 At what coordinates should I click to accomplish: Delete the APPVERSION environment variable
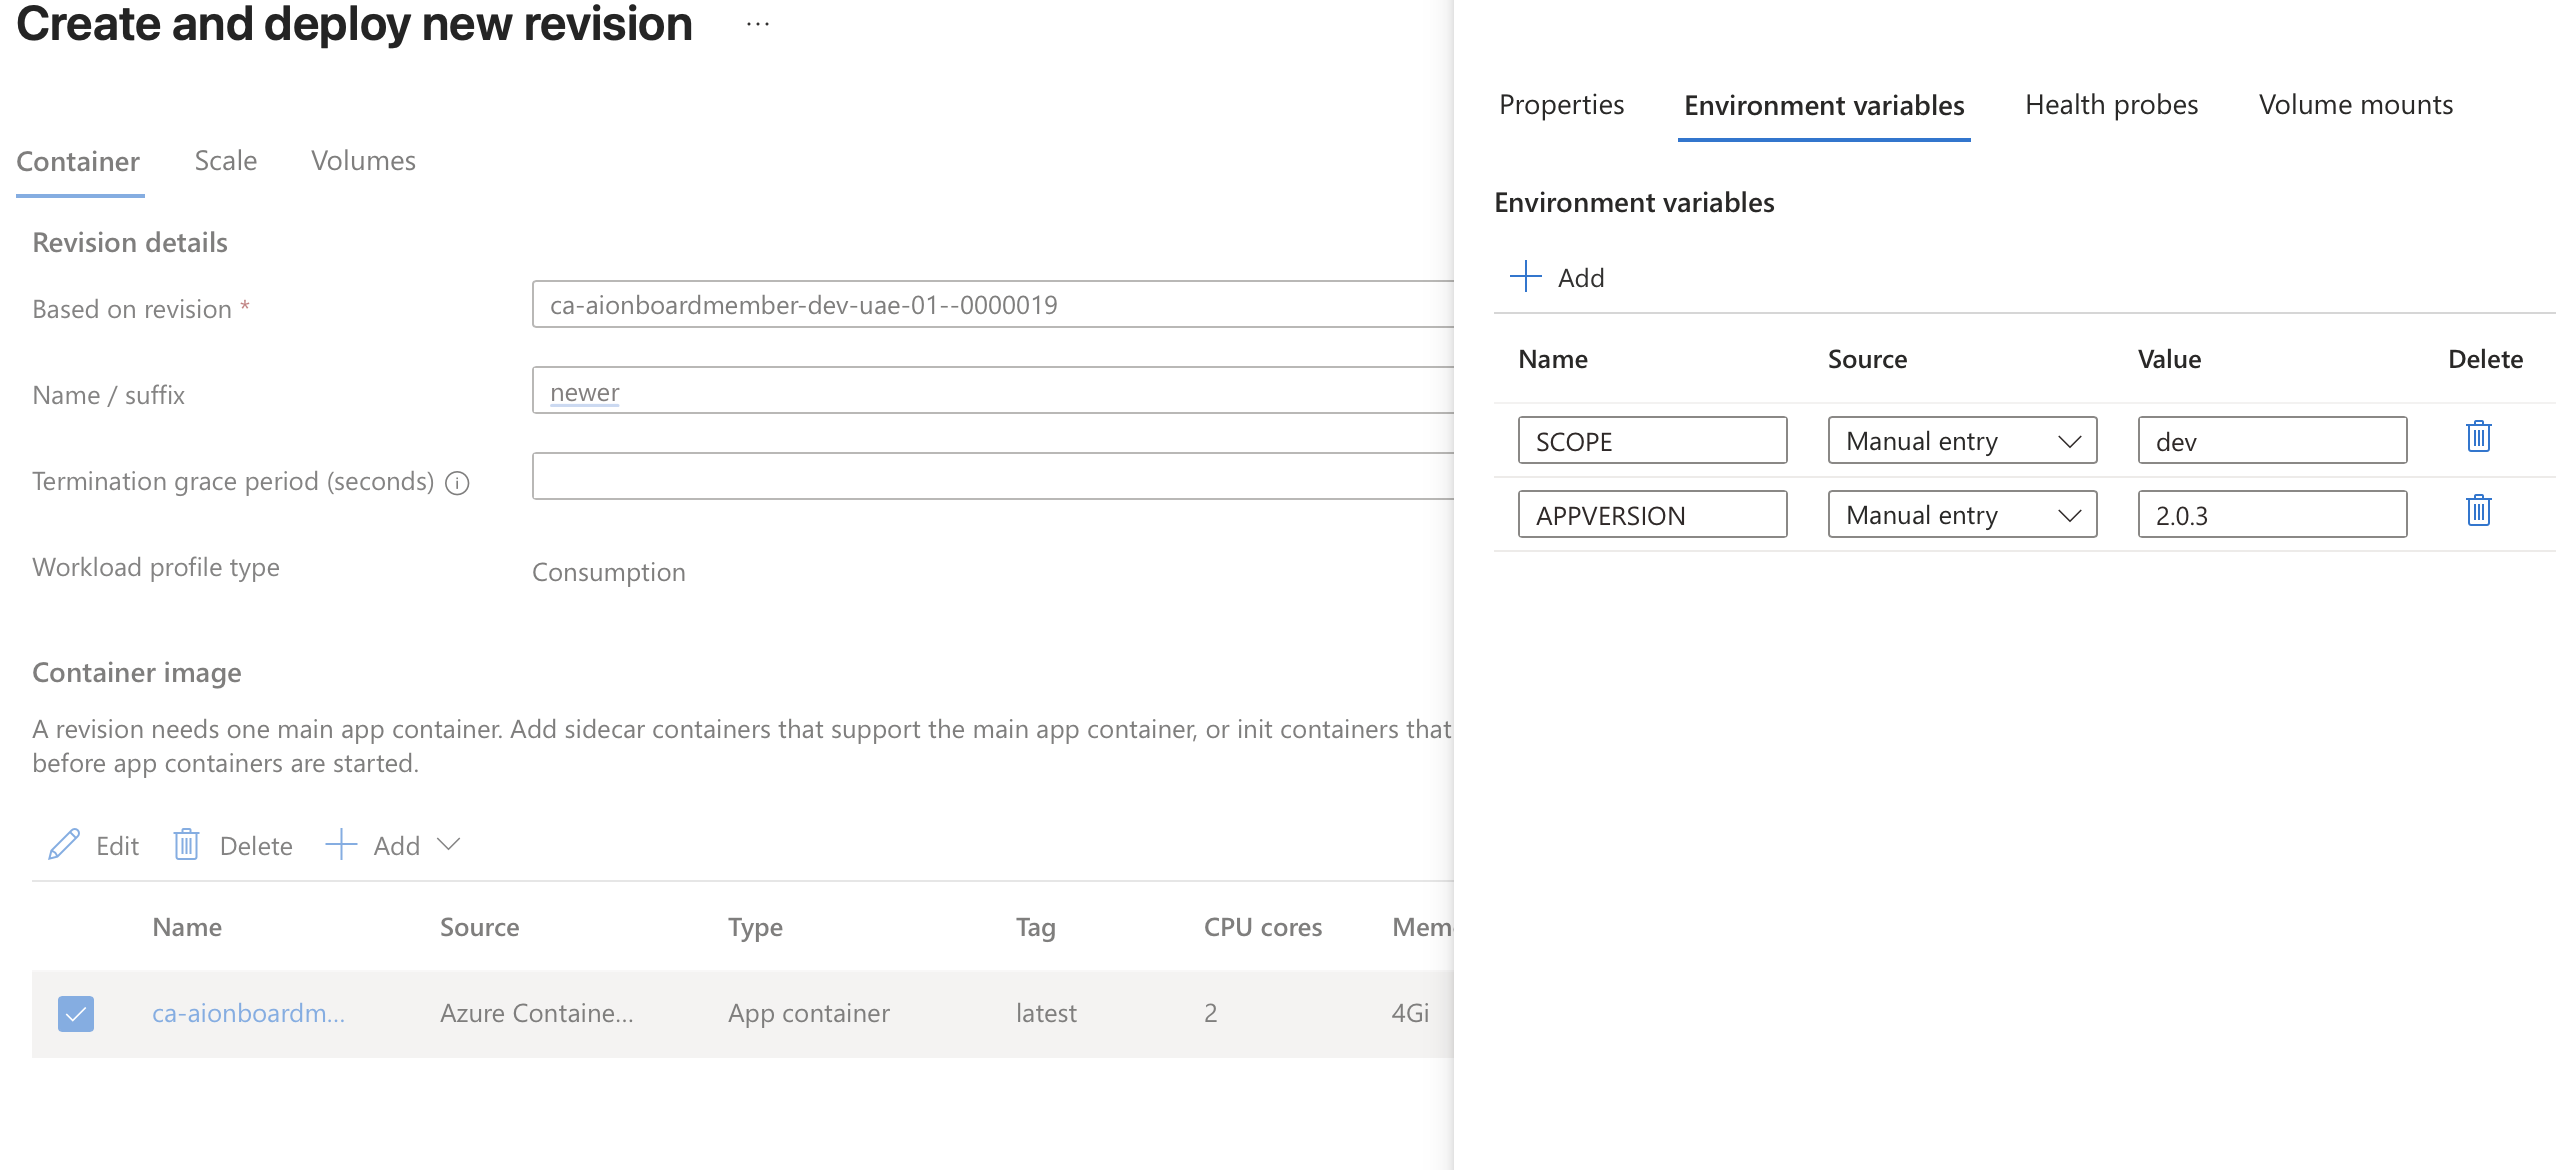click(2478, 511)
